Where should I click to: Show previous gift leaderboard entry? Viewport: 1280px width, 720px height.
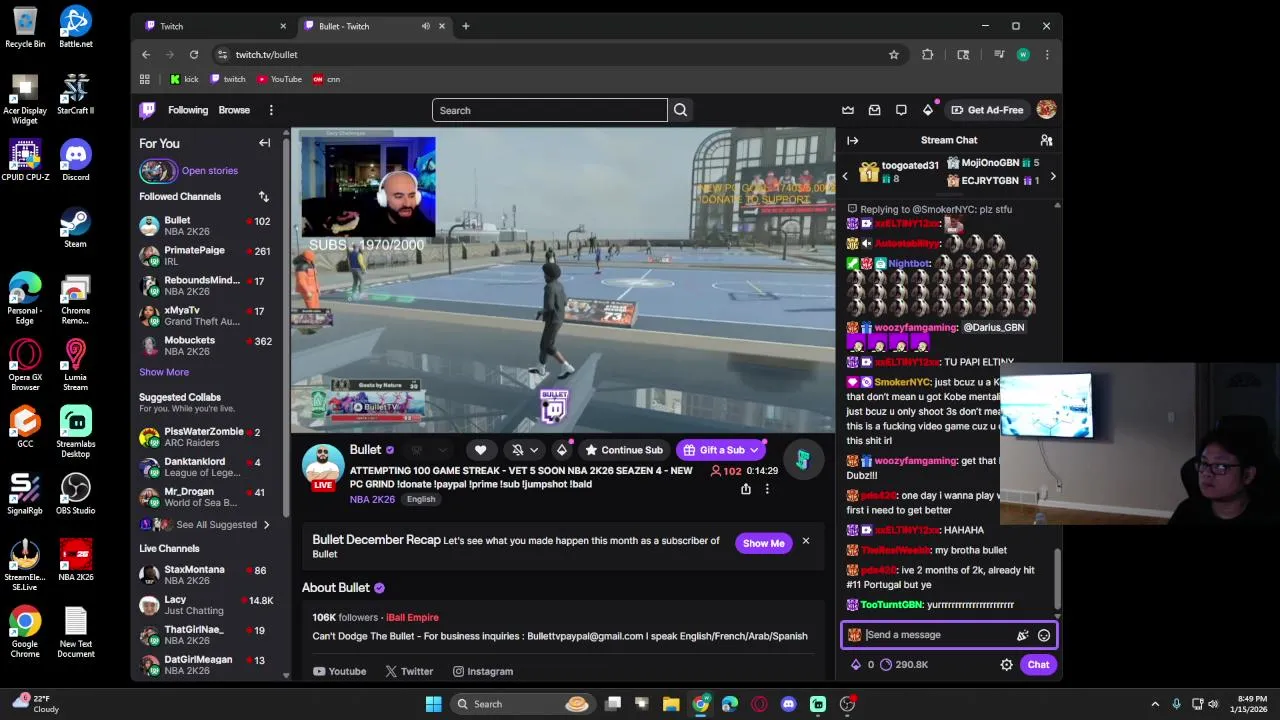(x=845, y=177)
